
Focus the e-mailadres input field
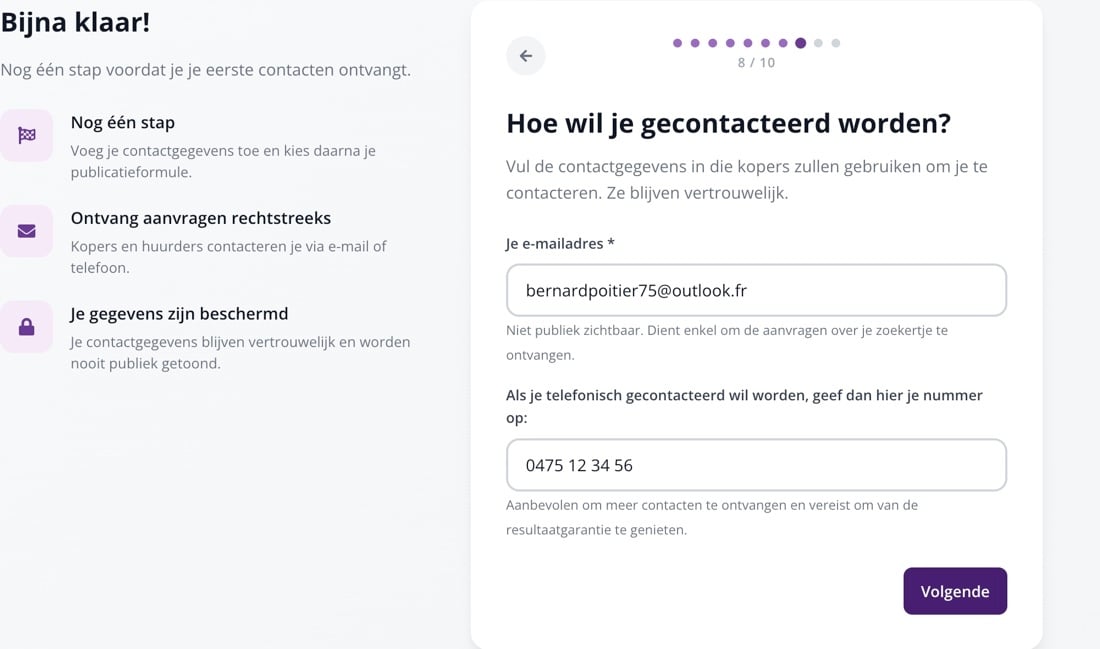[x=756, y=290]
